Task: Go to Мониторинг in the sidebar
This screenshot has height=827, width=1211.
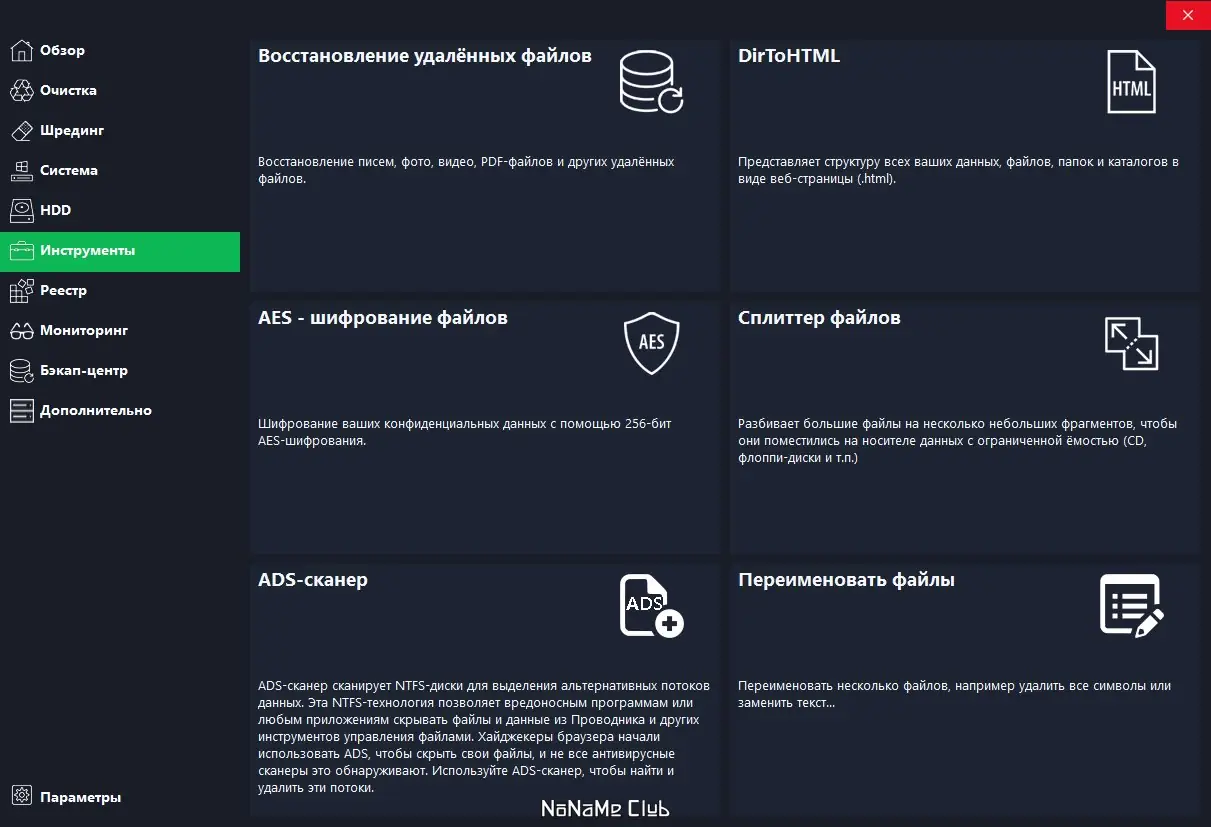Action: [x=120, y=330]
